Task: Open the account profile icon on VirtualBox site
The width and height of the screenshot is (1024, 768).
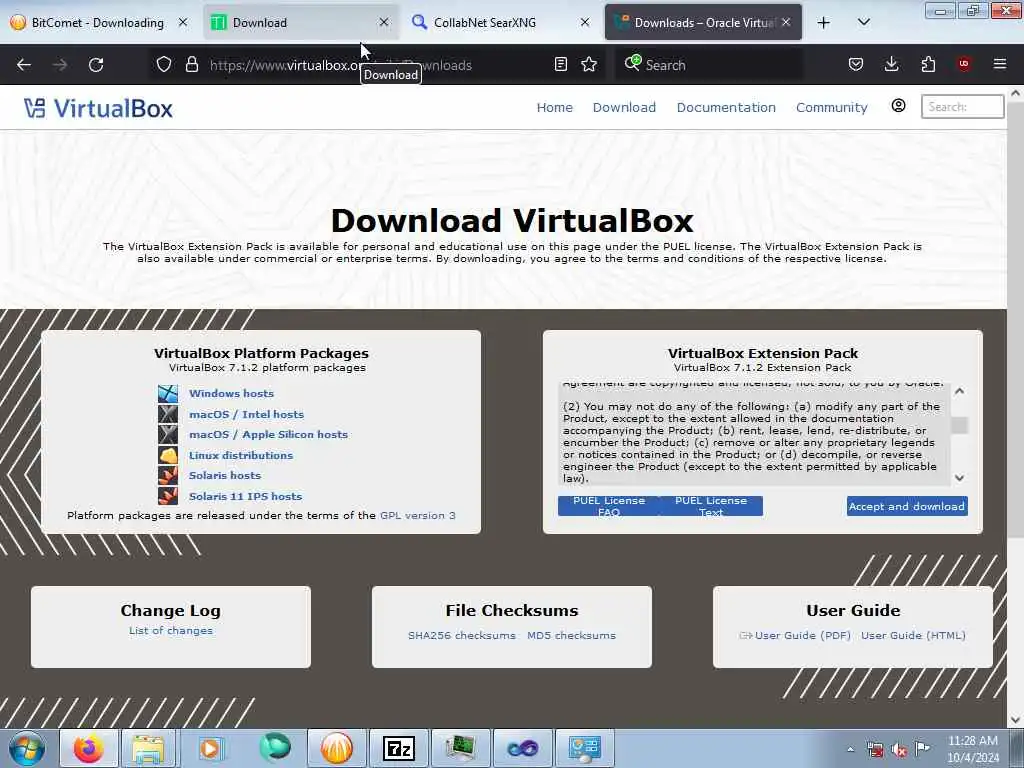Action: click(x=899, y=106)
